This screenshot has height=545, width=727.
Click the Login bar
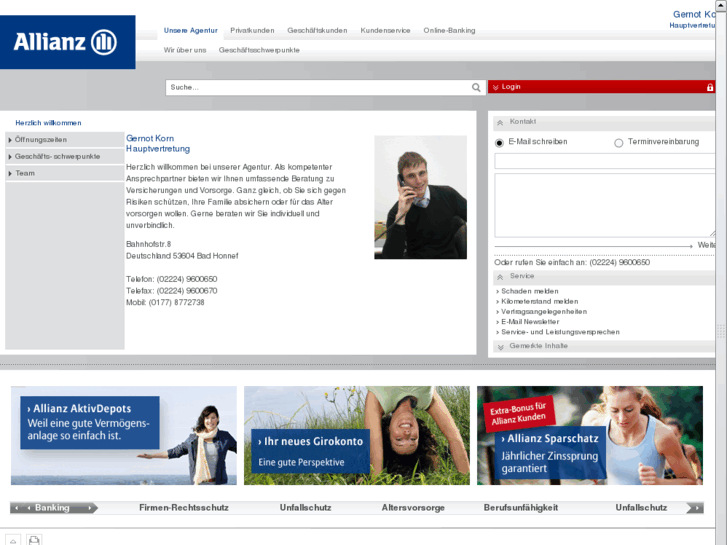coord(601,87)
